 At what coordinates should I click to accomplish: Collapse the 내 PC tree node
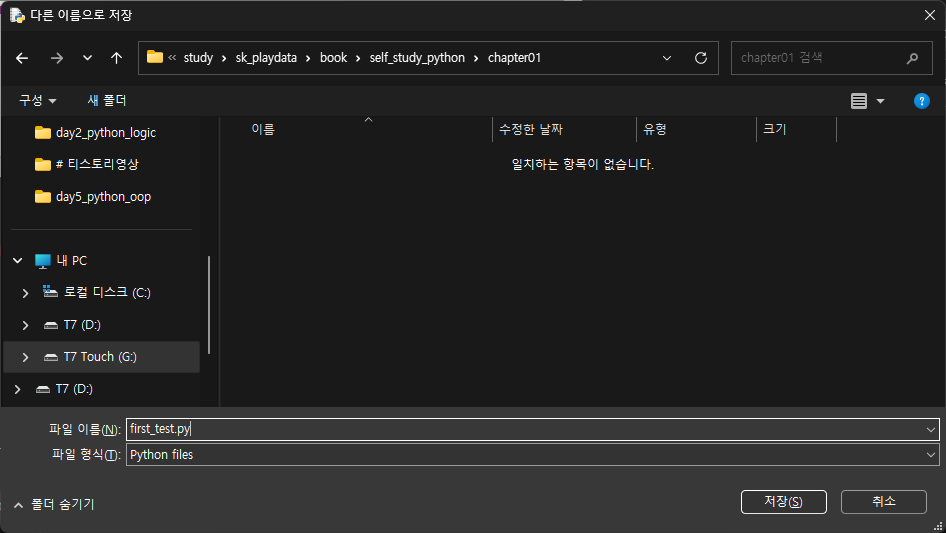(17, 260)
